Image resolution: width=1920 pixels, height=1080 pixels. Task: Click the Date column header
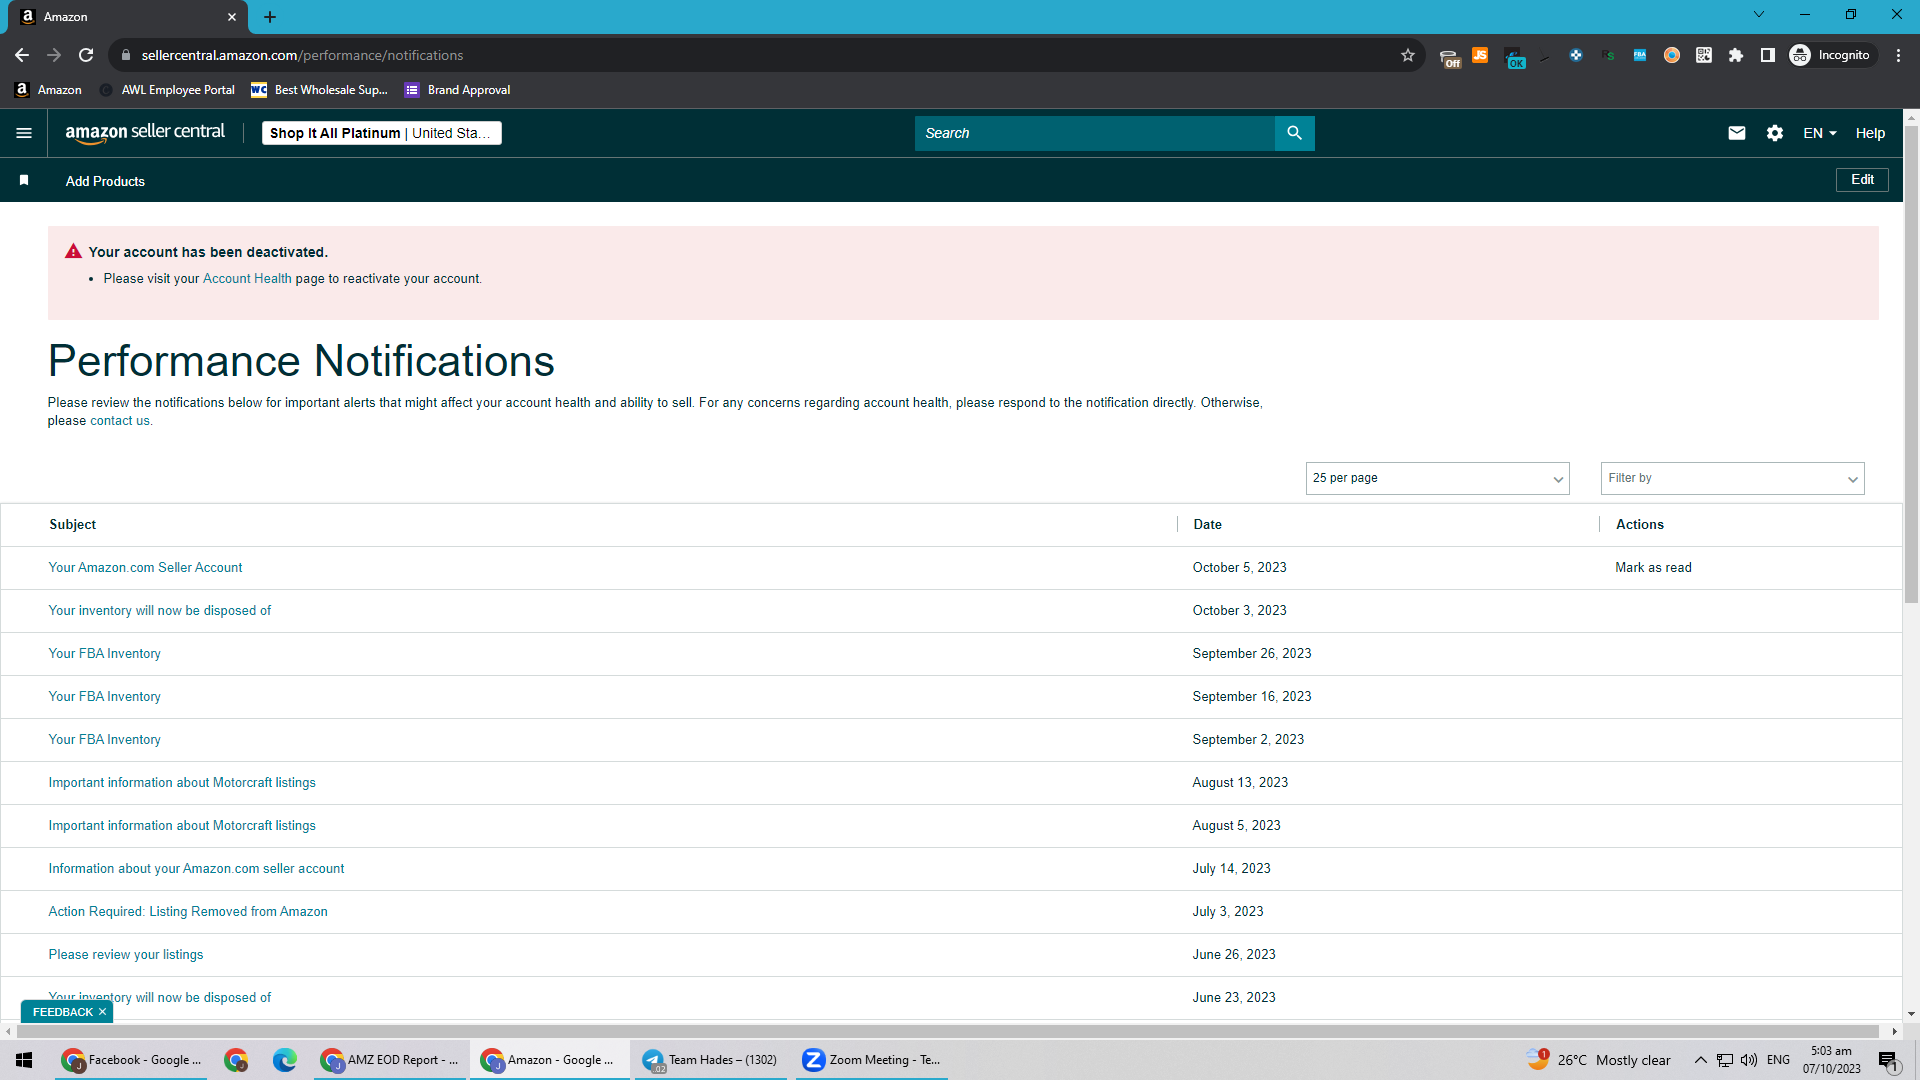pyautogui.click(x=1207, y=524)
